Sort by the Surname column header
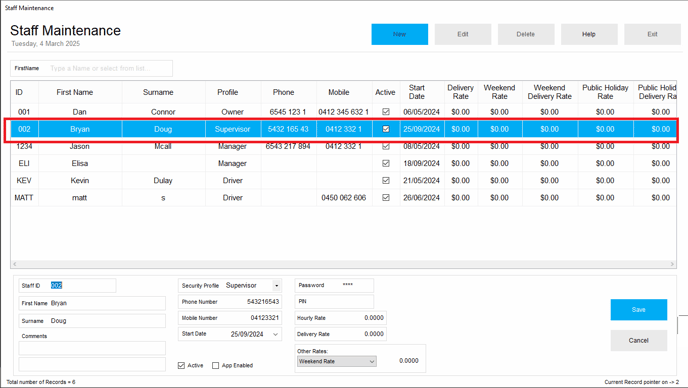This screenshot has height=388, width=688. click(x=163, y=92)
